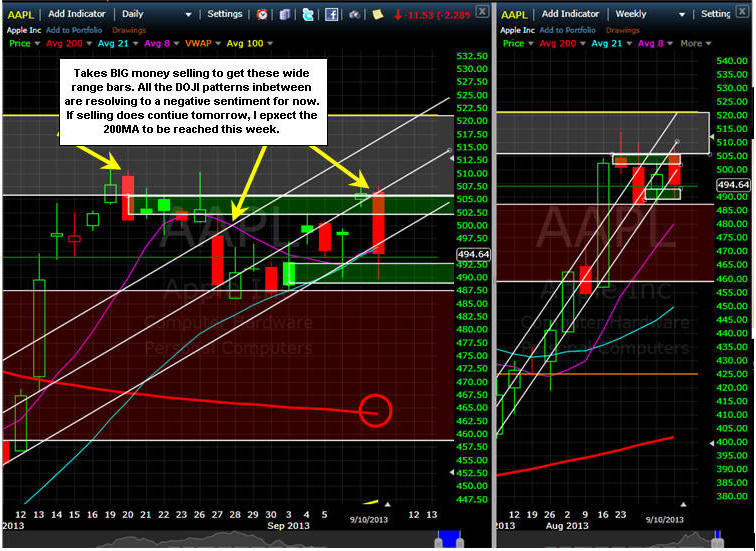Click the 532.50 price axis label

point(472,56)
